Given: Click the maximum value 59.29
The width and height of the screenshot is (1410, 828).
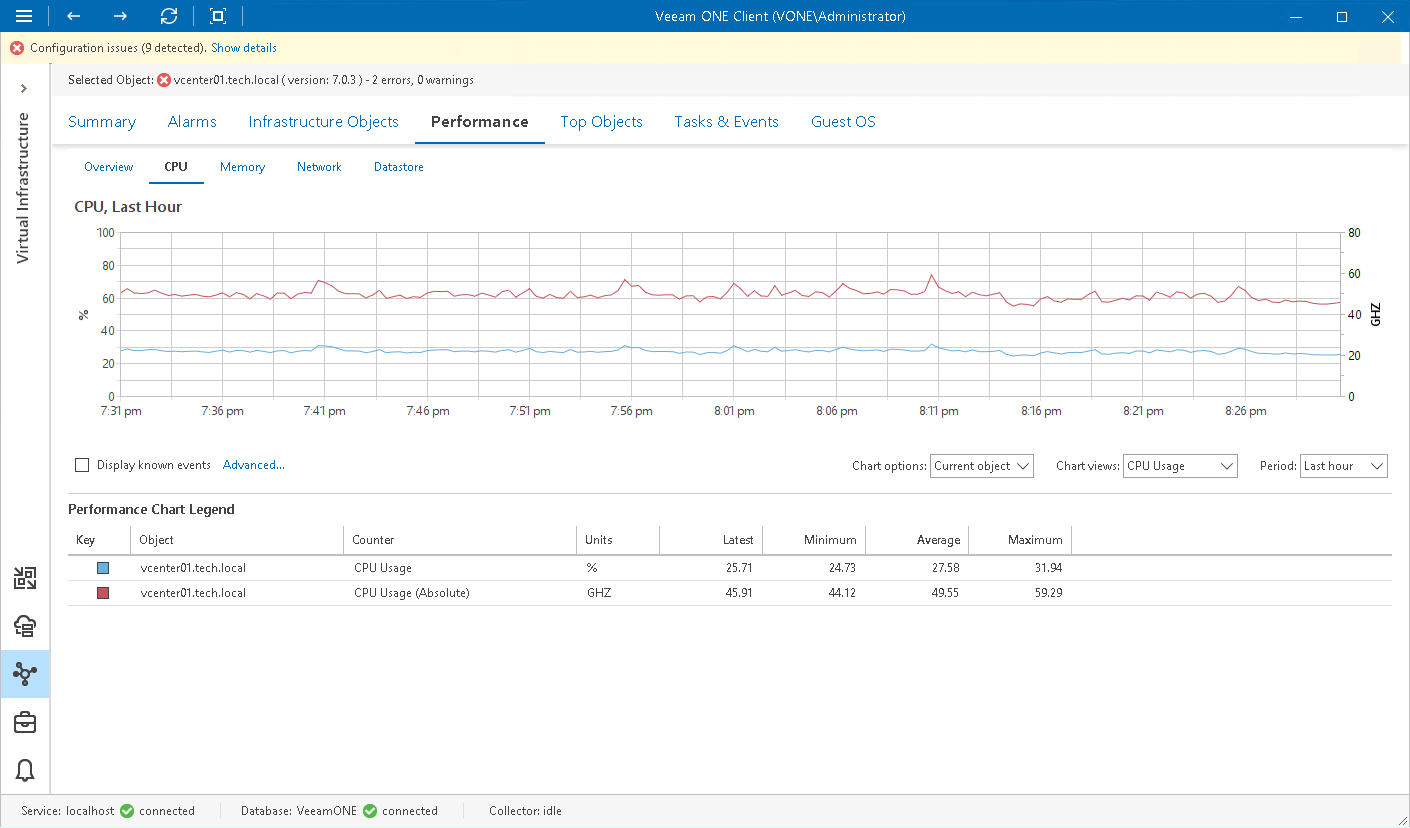Looking at the screenshot, I should [1048, 593].
